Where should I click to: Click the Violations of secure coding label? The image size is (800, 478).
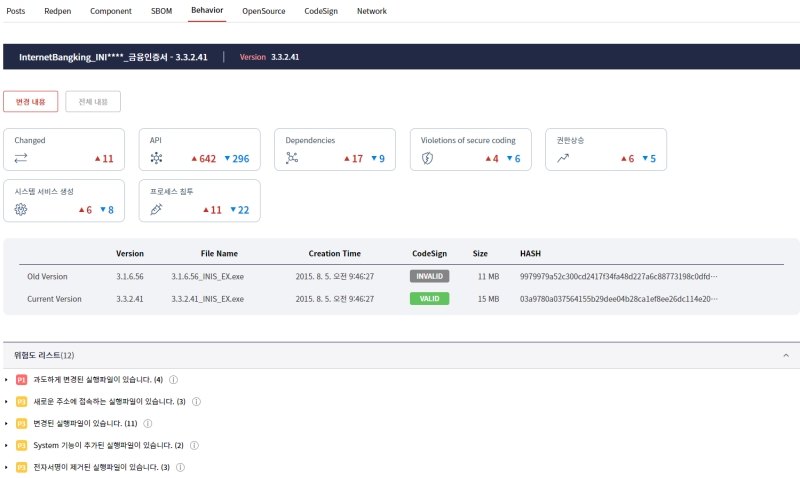click(468, 140)
